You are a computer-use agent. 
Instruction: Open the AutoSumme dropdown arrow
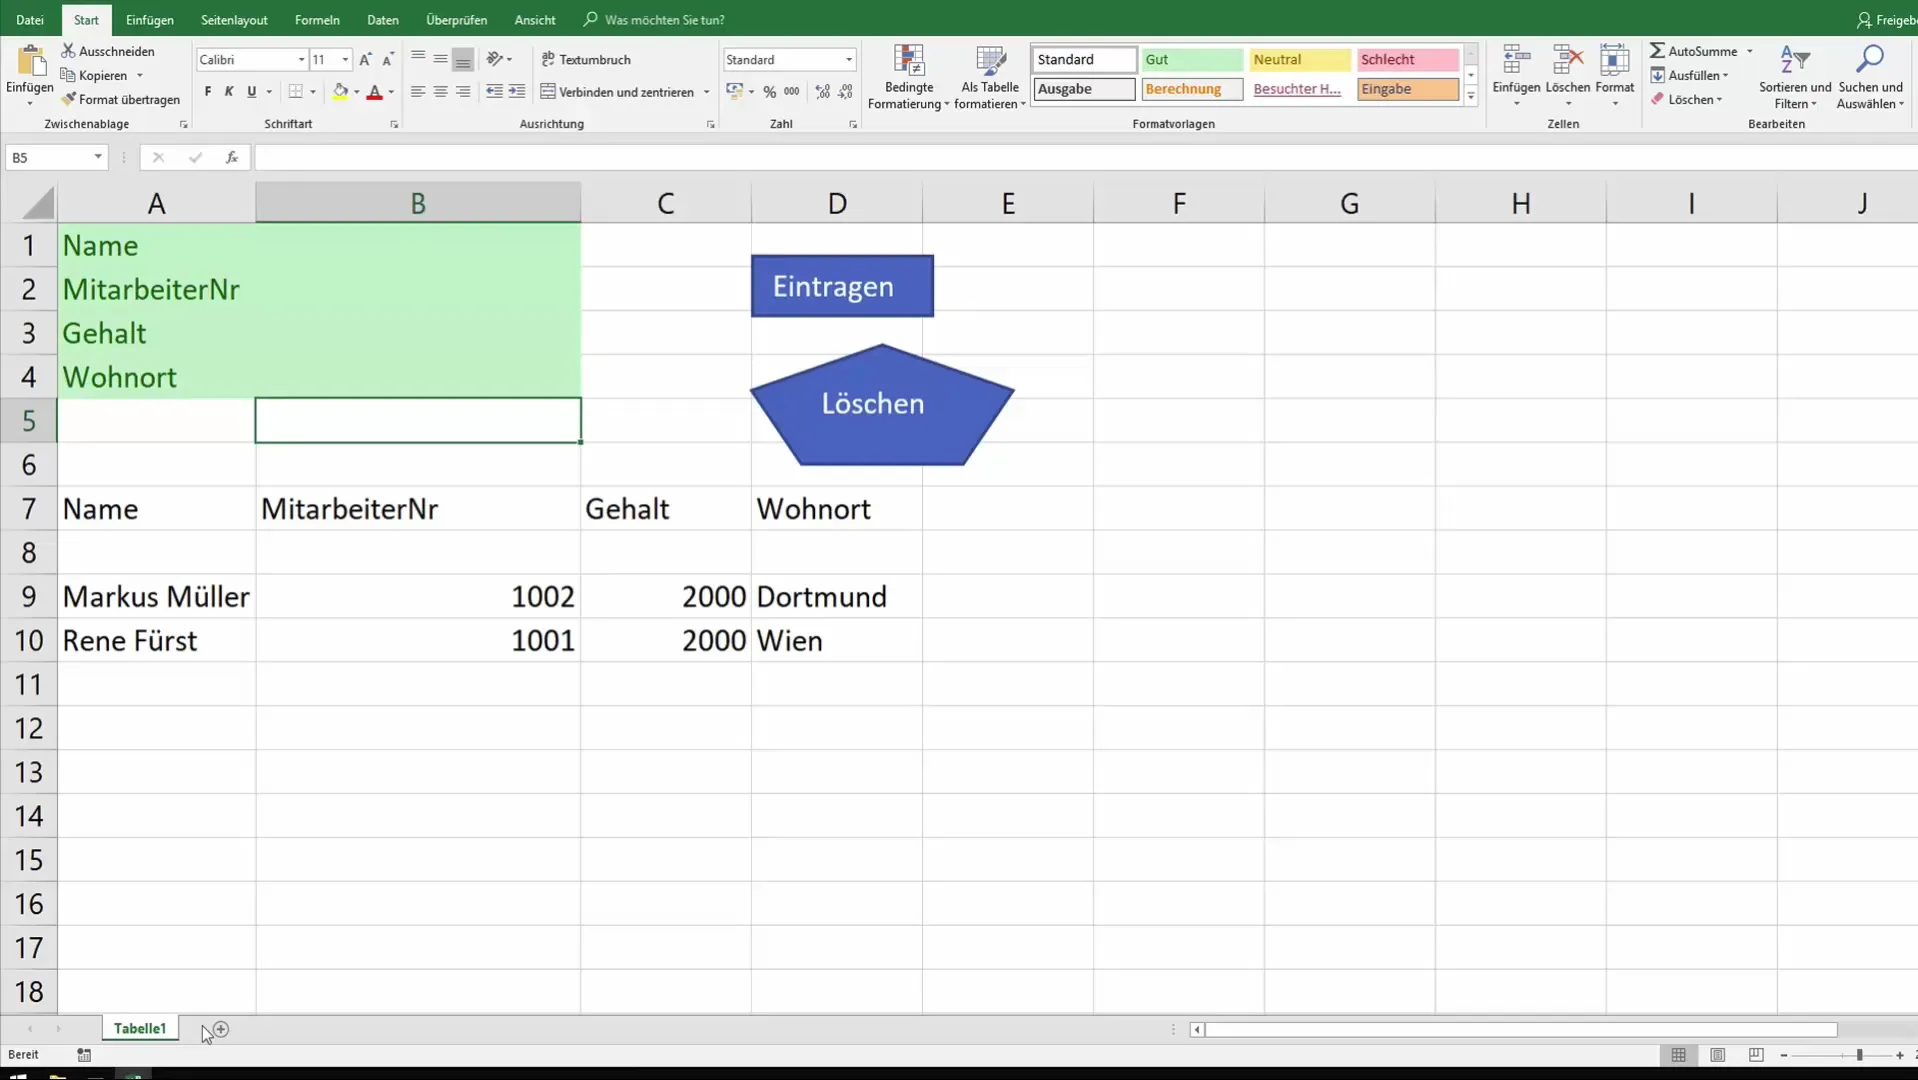pos(1750,51)
